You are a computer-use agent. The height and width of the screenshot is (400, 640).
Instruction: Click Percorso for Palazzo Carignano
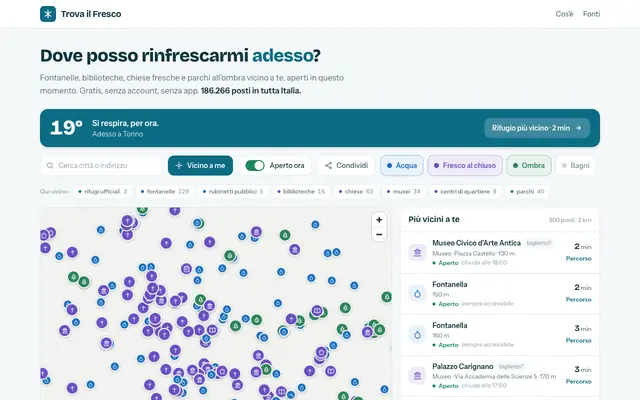coord(578,381)
